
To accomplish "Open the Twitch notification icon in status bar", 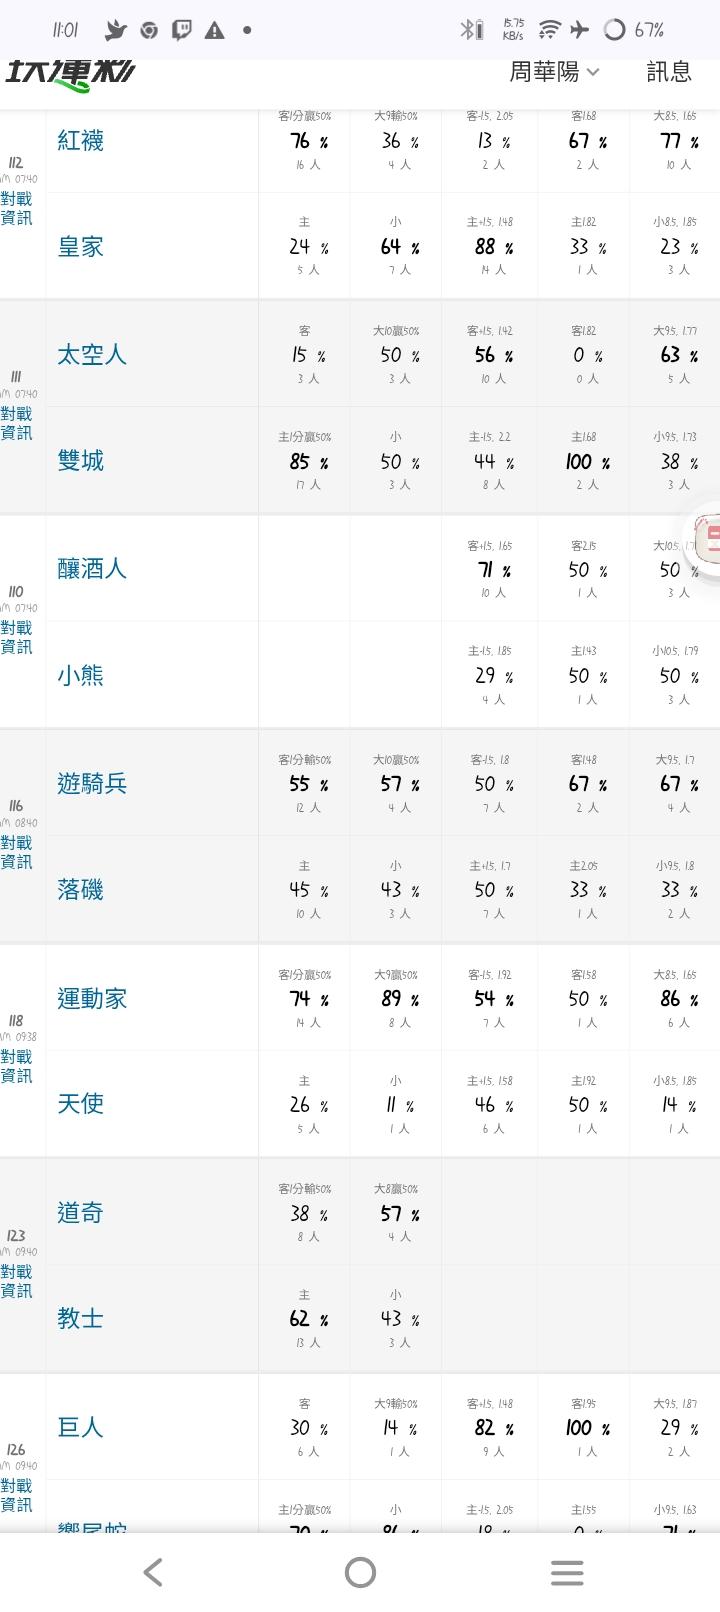I will tap(182, 30).
